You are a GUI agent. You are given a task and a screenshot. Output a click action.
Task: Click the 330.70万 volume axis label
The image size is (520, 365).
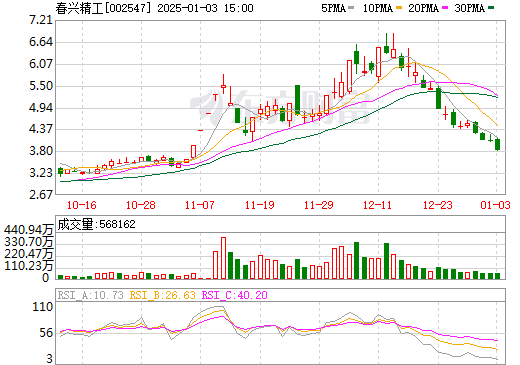(x=28, y=242)
